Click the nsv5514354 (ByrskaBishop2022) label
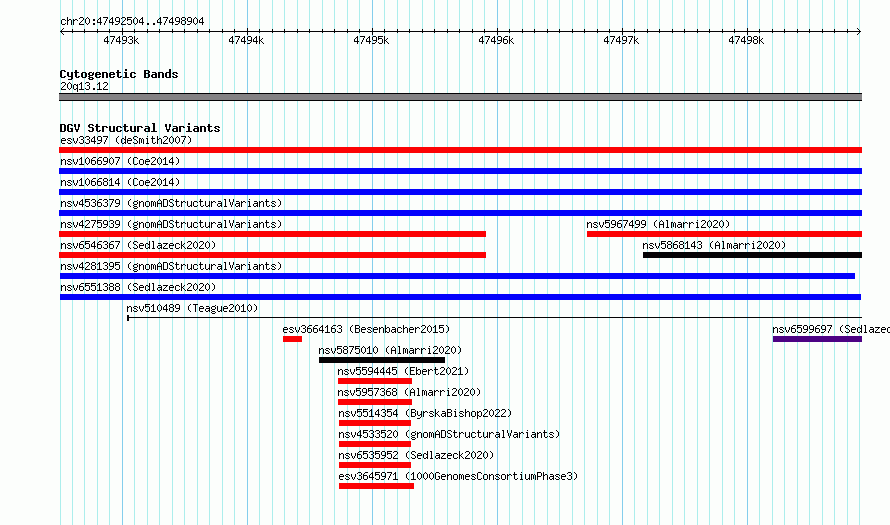 click(x=425, y=413)
